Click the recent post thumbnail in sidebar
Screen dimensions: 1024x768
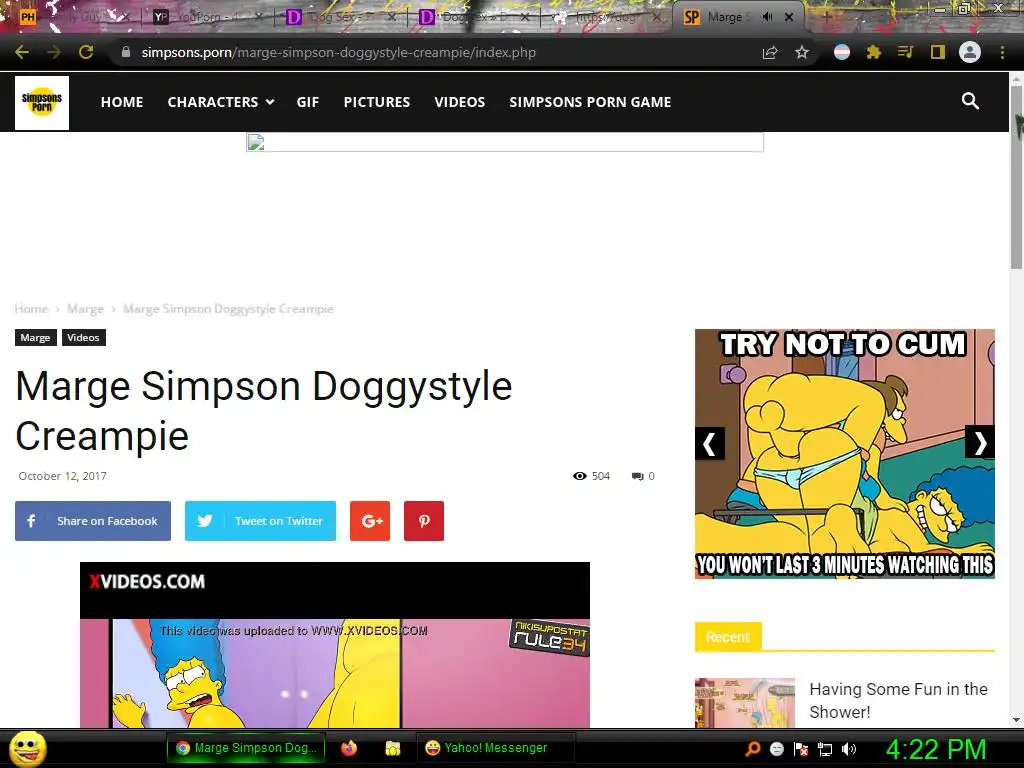pos(745,703)
